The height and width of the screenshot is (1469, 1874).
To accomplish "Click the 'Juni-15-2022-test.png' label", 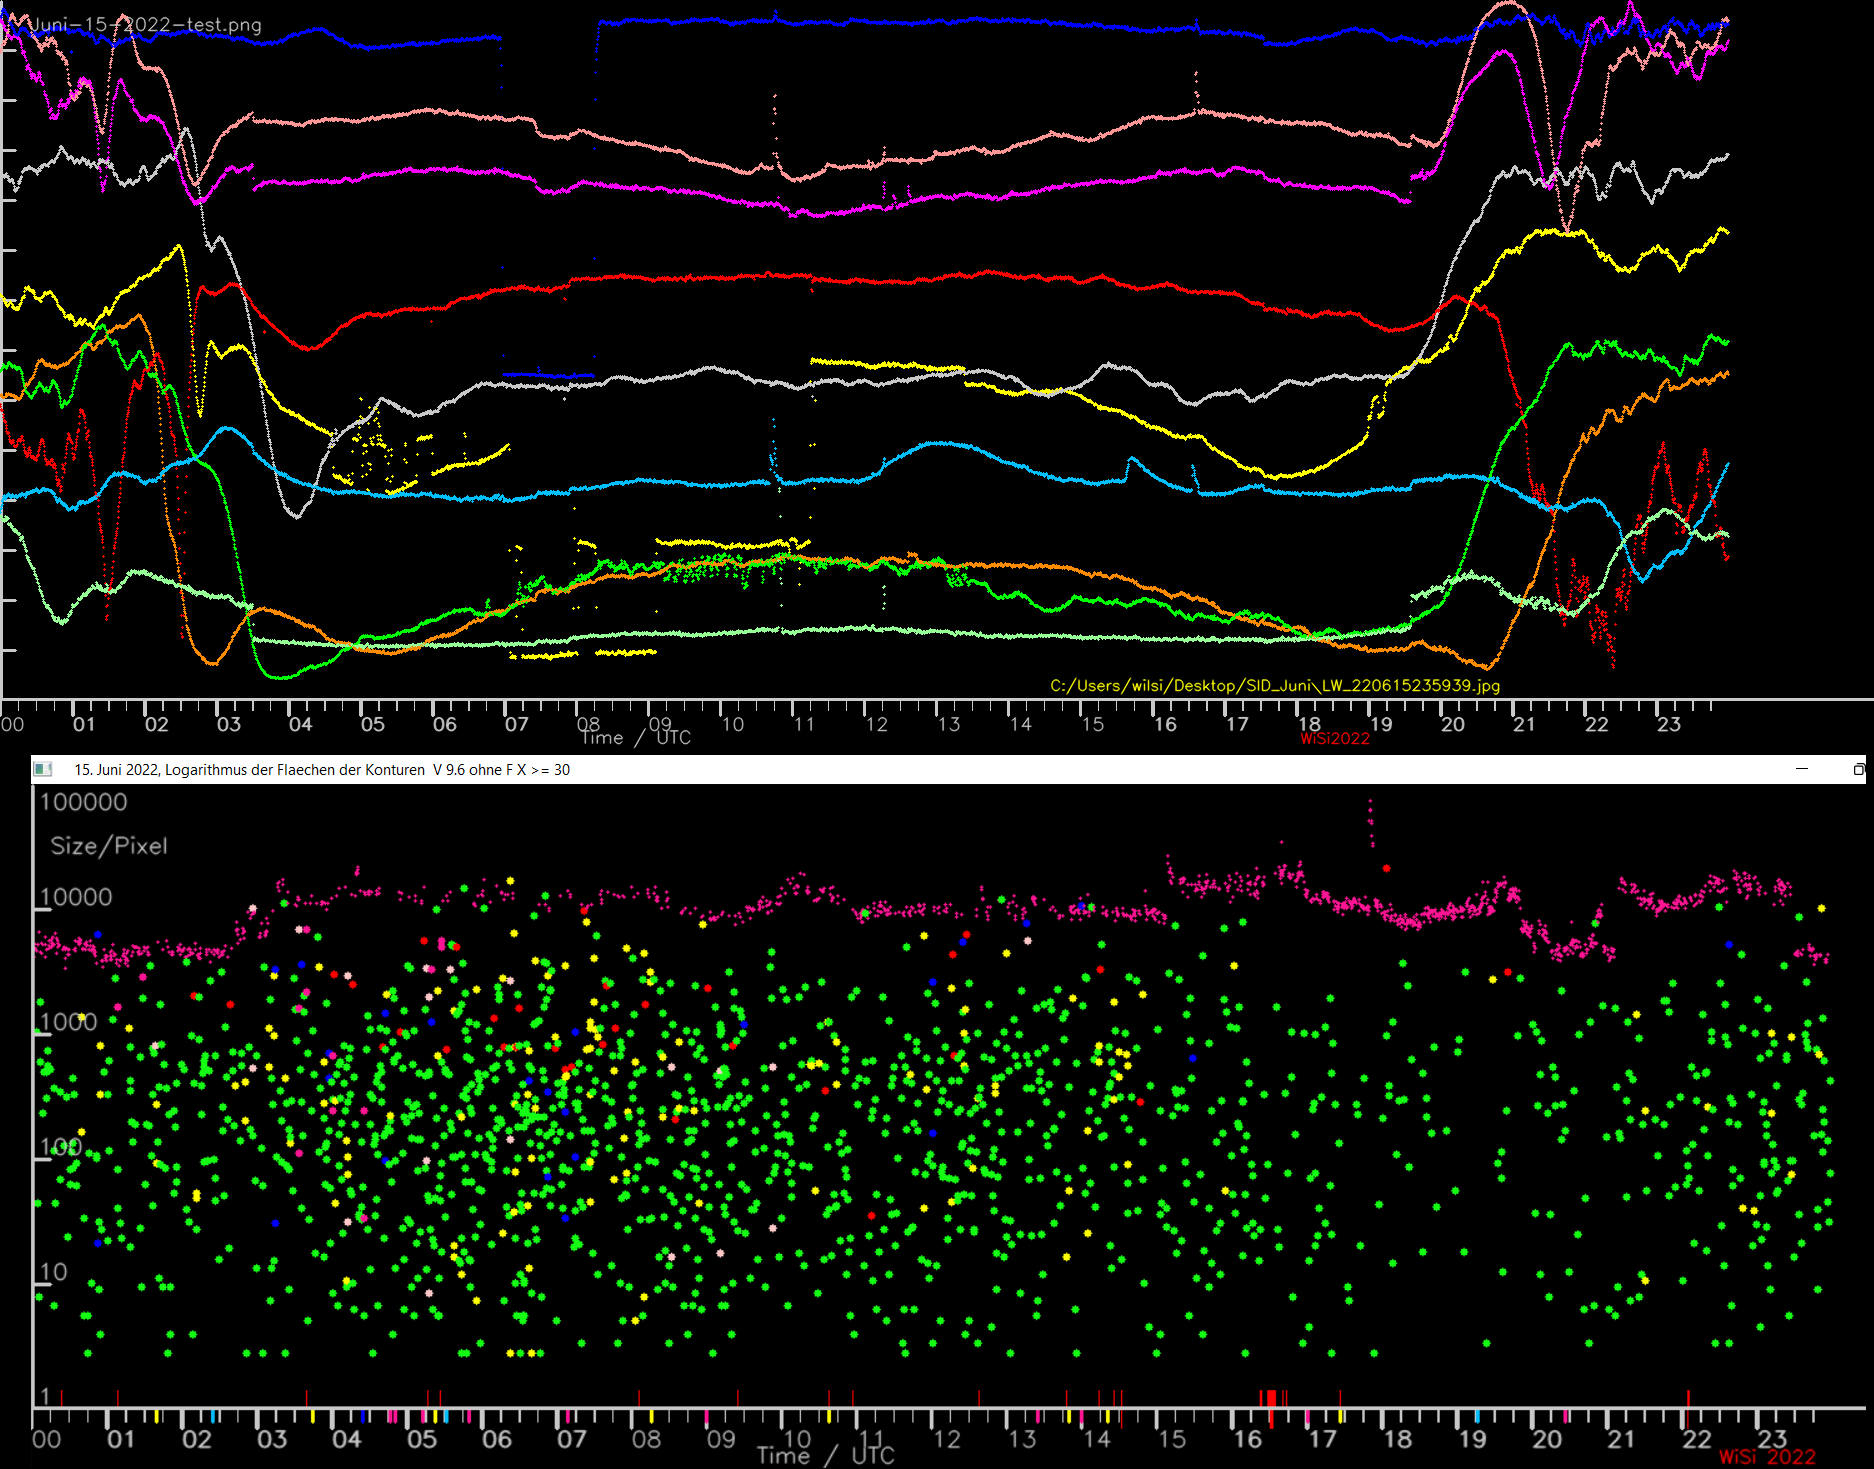I will click(x=146, y=25).
